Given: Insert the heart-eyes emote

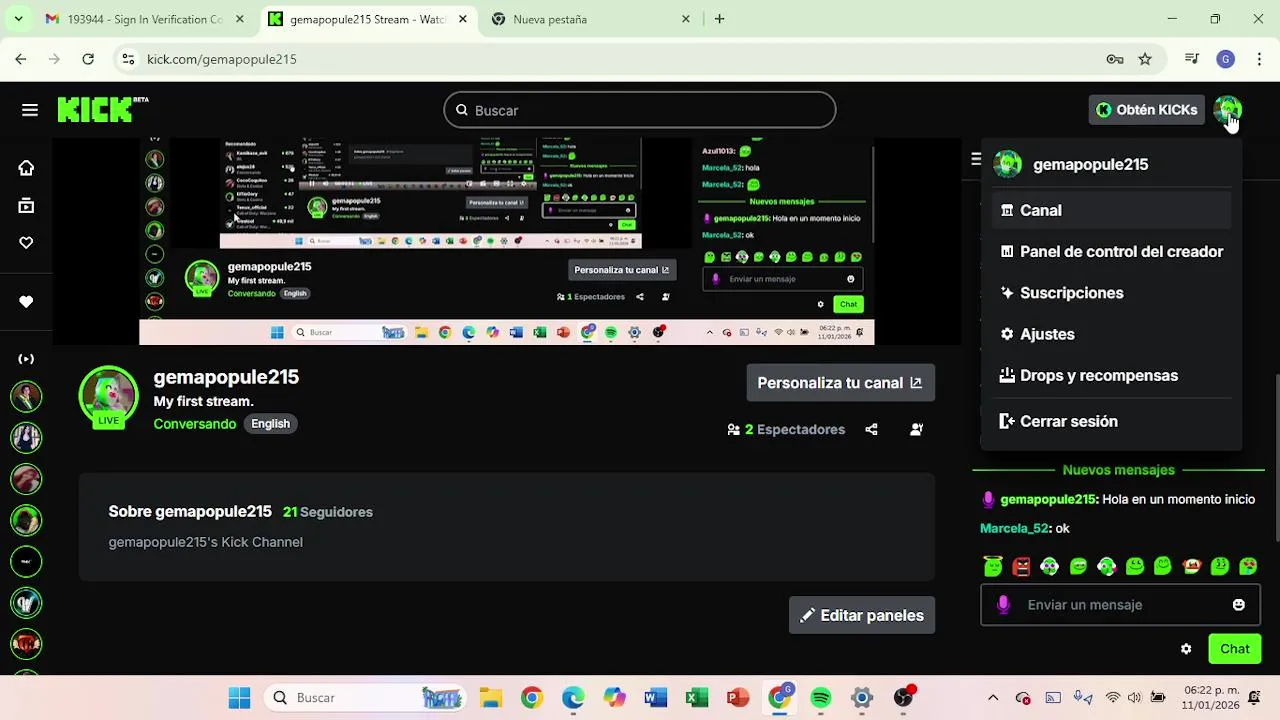Looking at the screenshot, I should tap(1248, 567).
